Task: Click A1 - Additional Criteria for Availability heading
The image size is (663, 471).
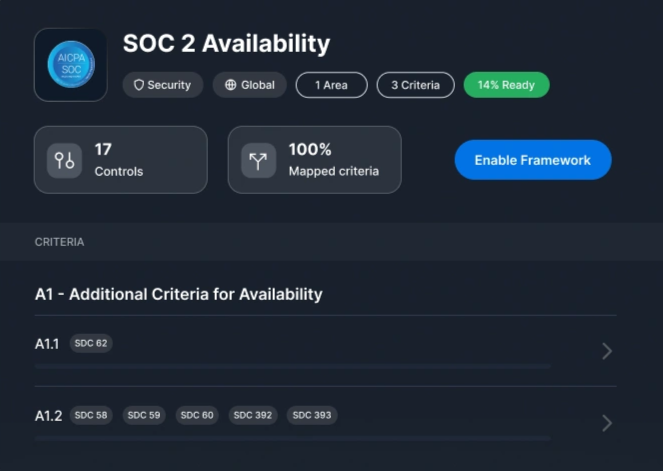Action: [178, 294]
